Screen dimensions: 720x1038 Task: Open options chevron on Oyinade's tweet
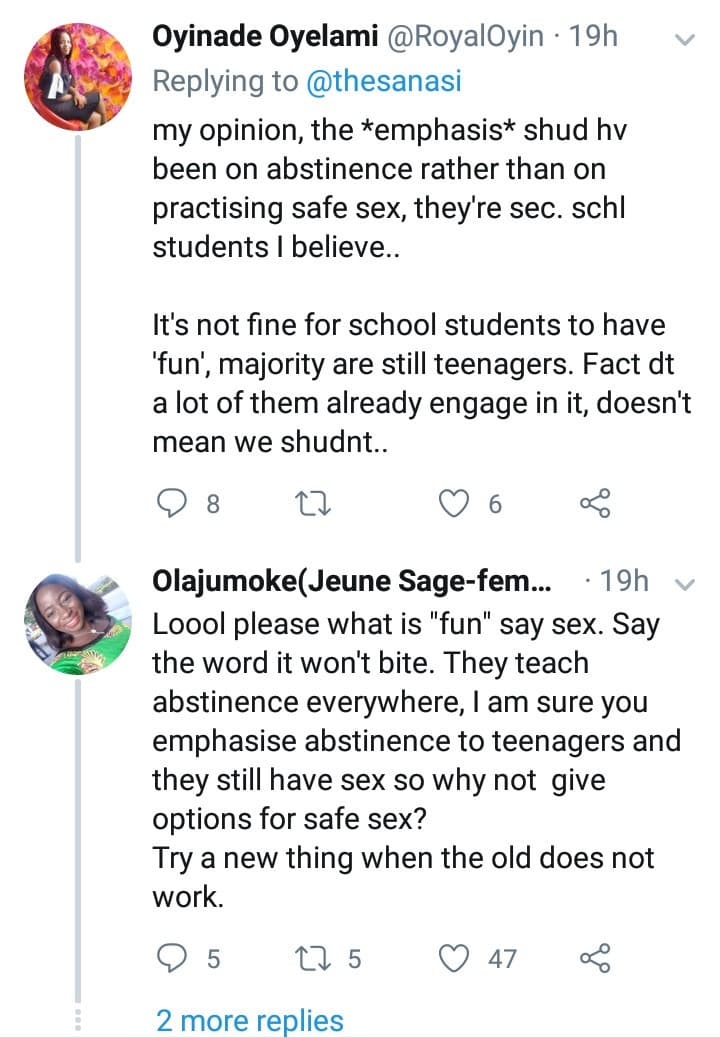[686, 40]
